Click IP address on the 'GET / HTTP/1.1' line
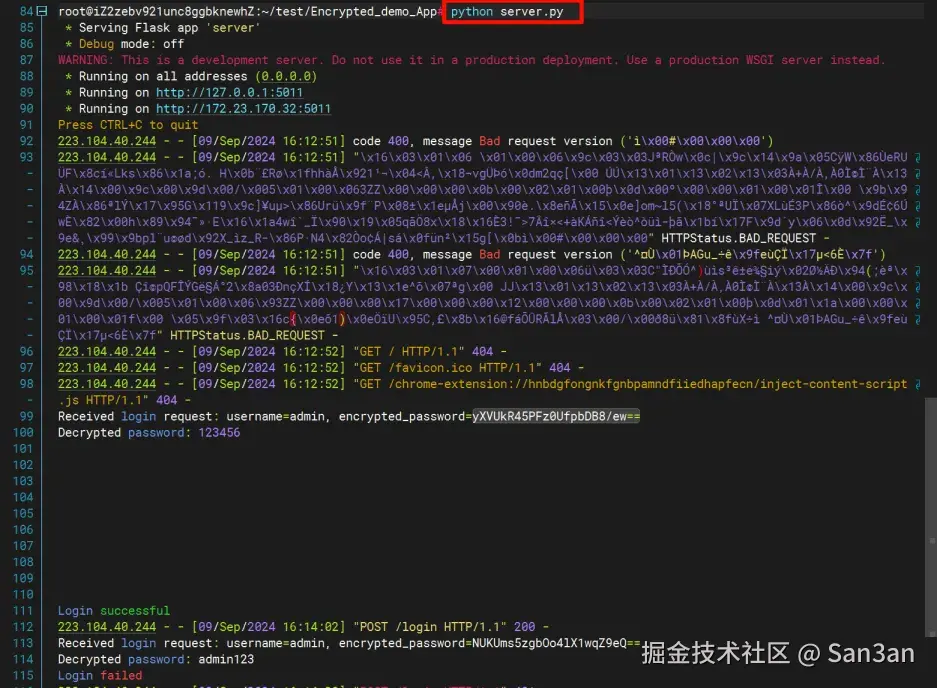937x688 pixels. tap(107, 351)
